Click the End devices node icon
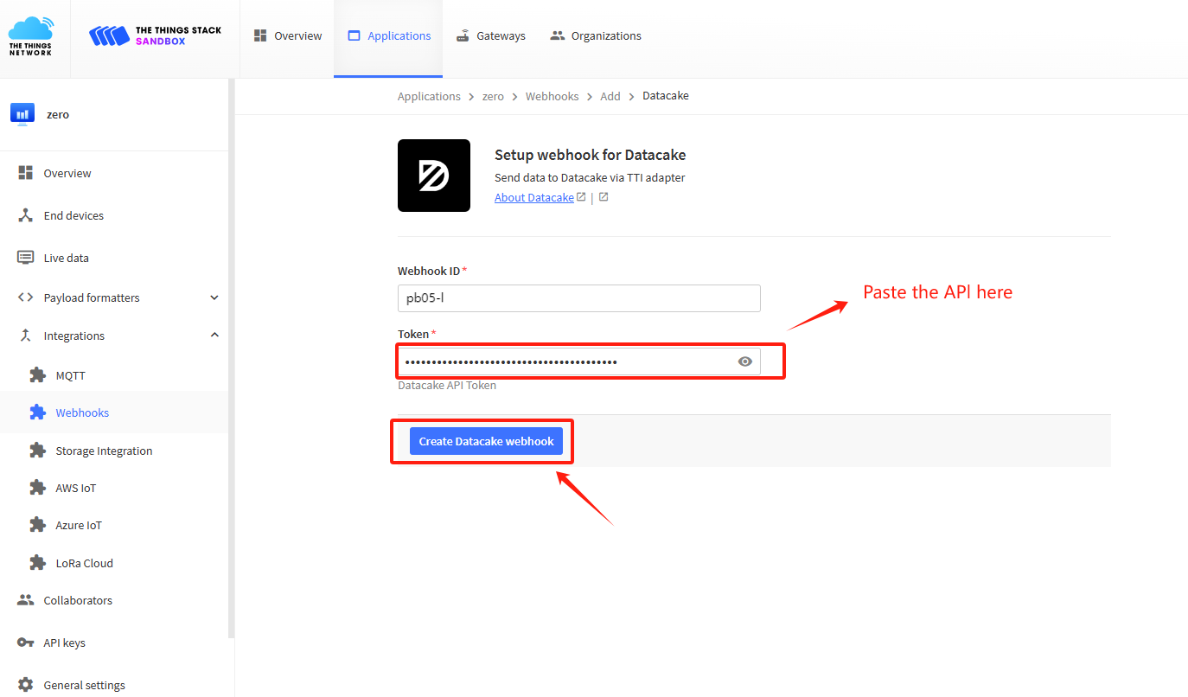 (25, 215)
